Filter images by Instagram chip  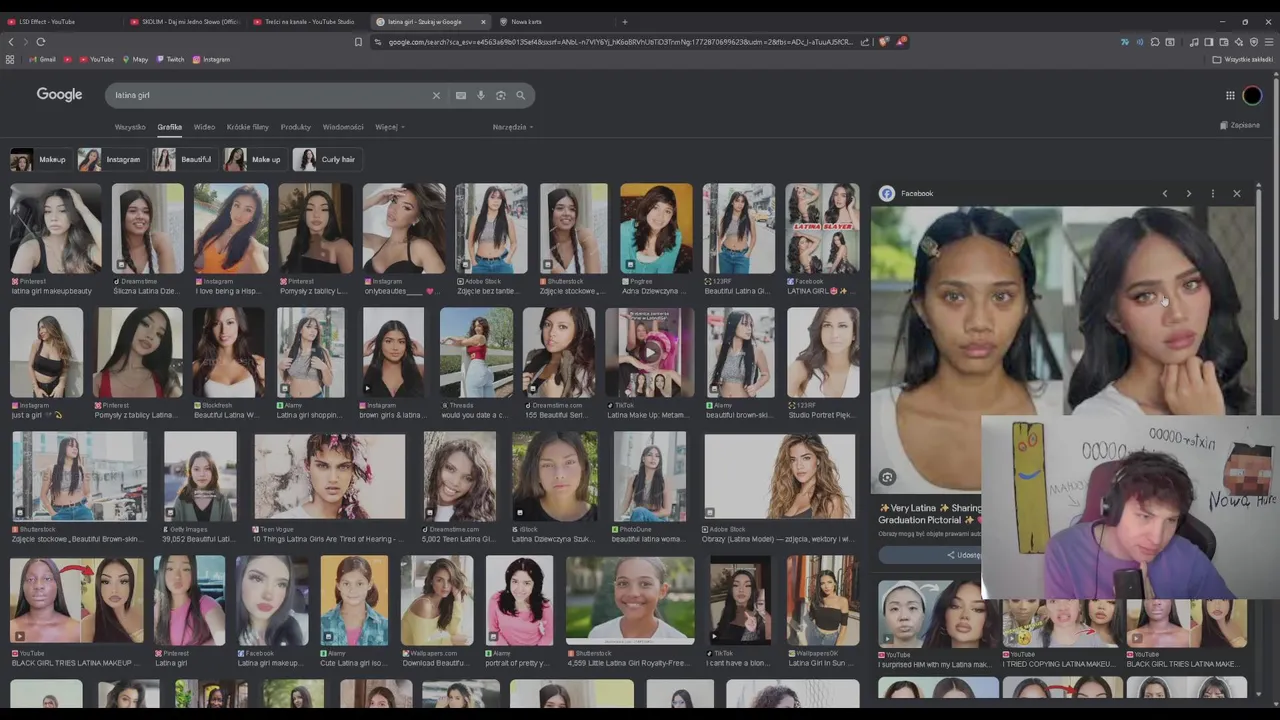(x=111, y=159)
